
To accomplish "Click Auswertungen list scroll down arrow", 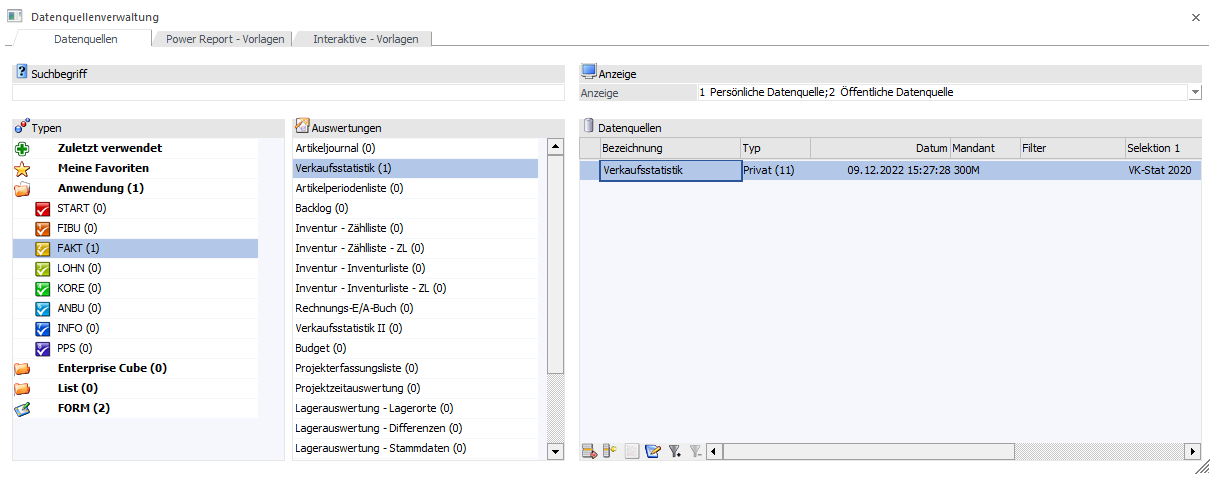I will (556, 452).
